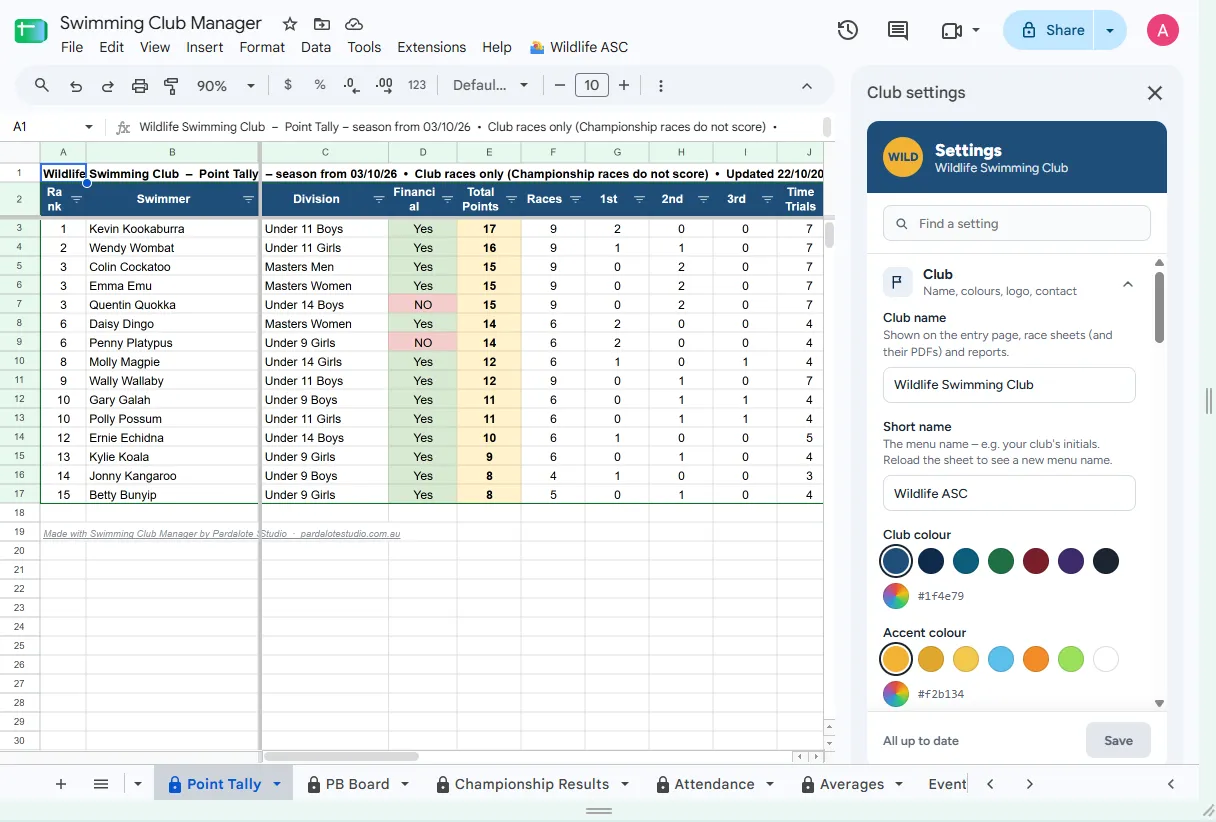This screenshot has width=1216, height=822.
Task: Check the cloud save status icon
Action: pyautogui.click(x=353, y=24)
